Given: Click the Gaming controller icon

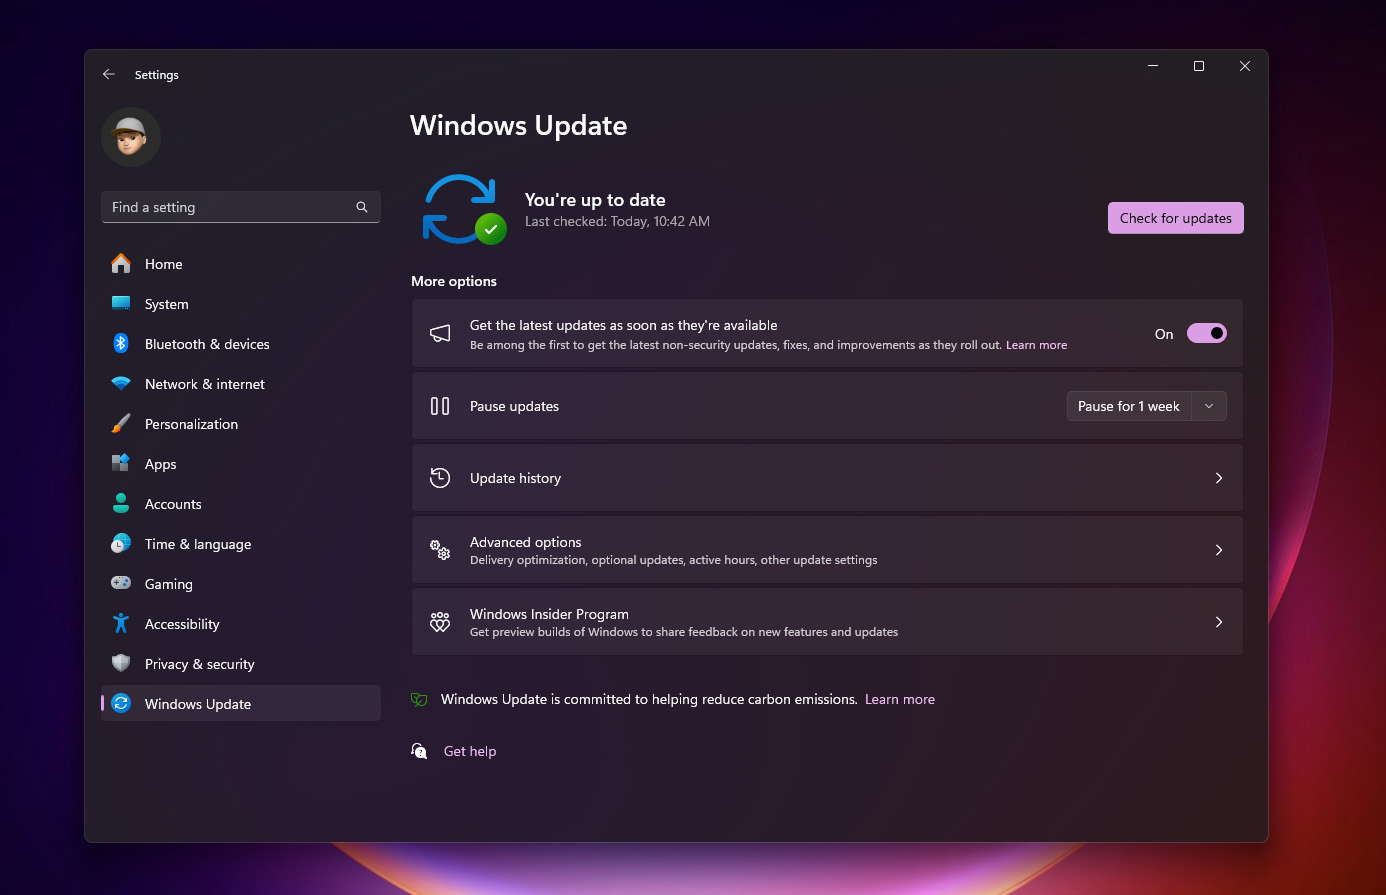Looking at the screenshot, I should click(x=121, y=584).
